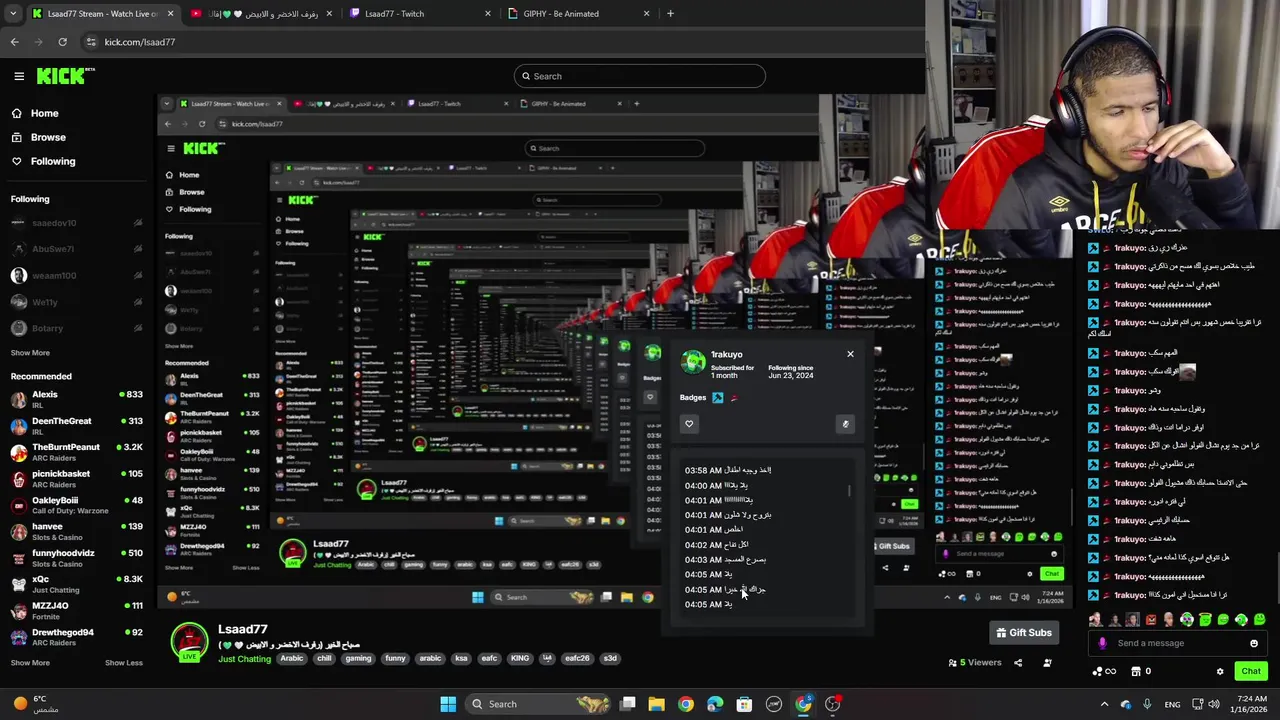Open Microsoft Store from the taskbar

pyautogui.click(x=744, y=704)
